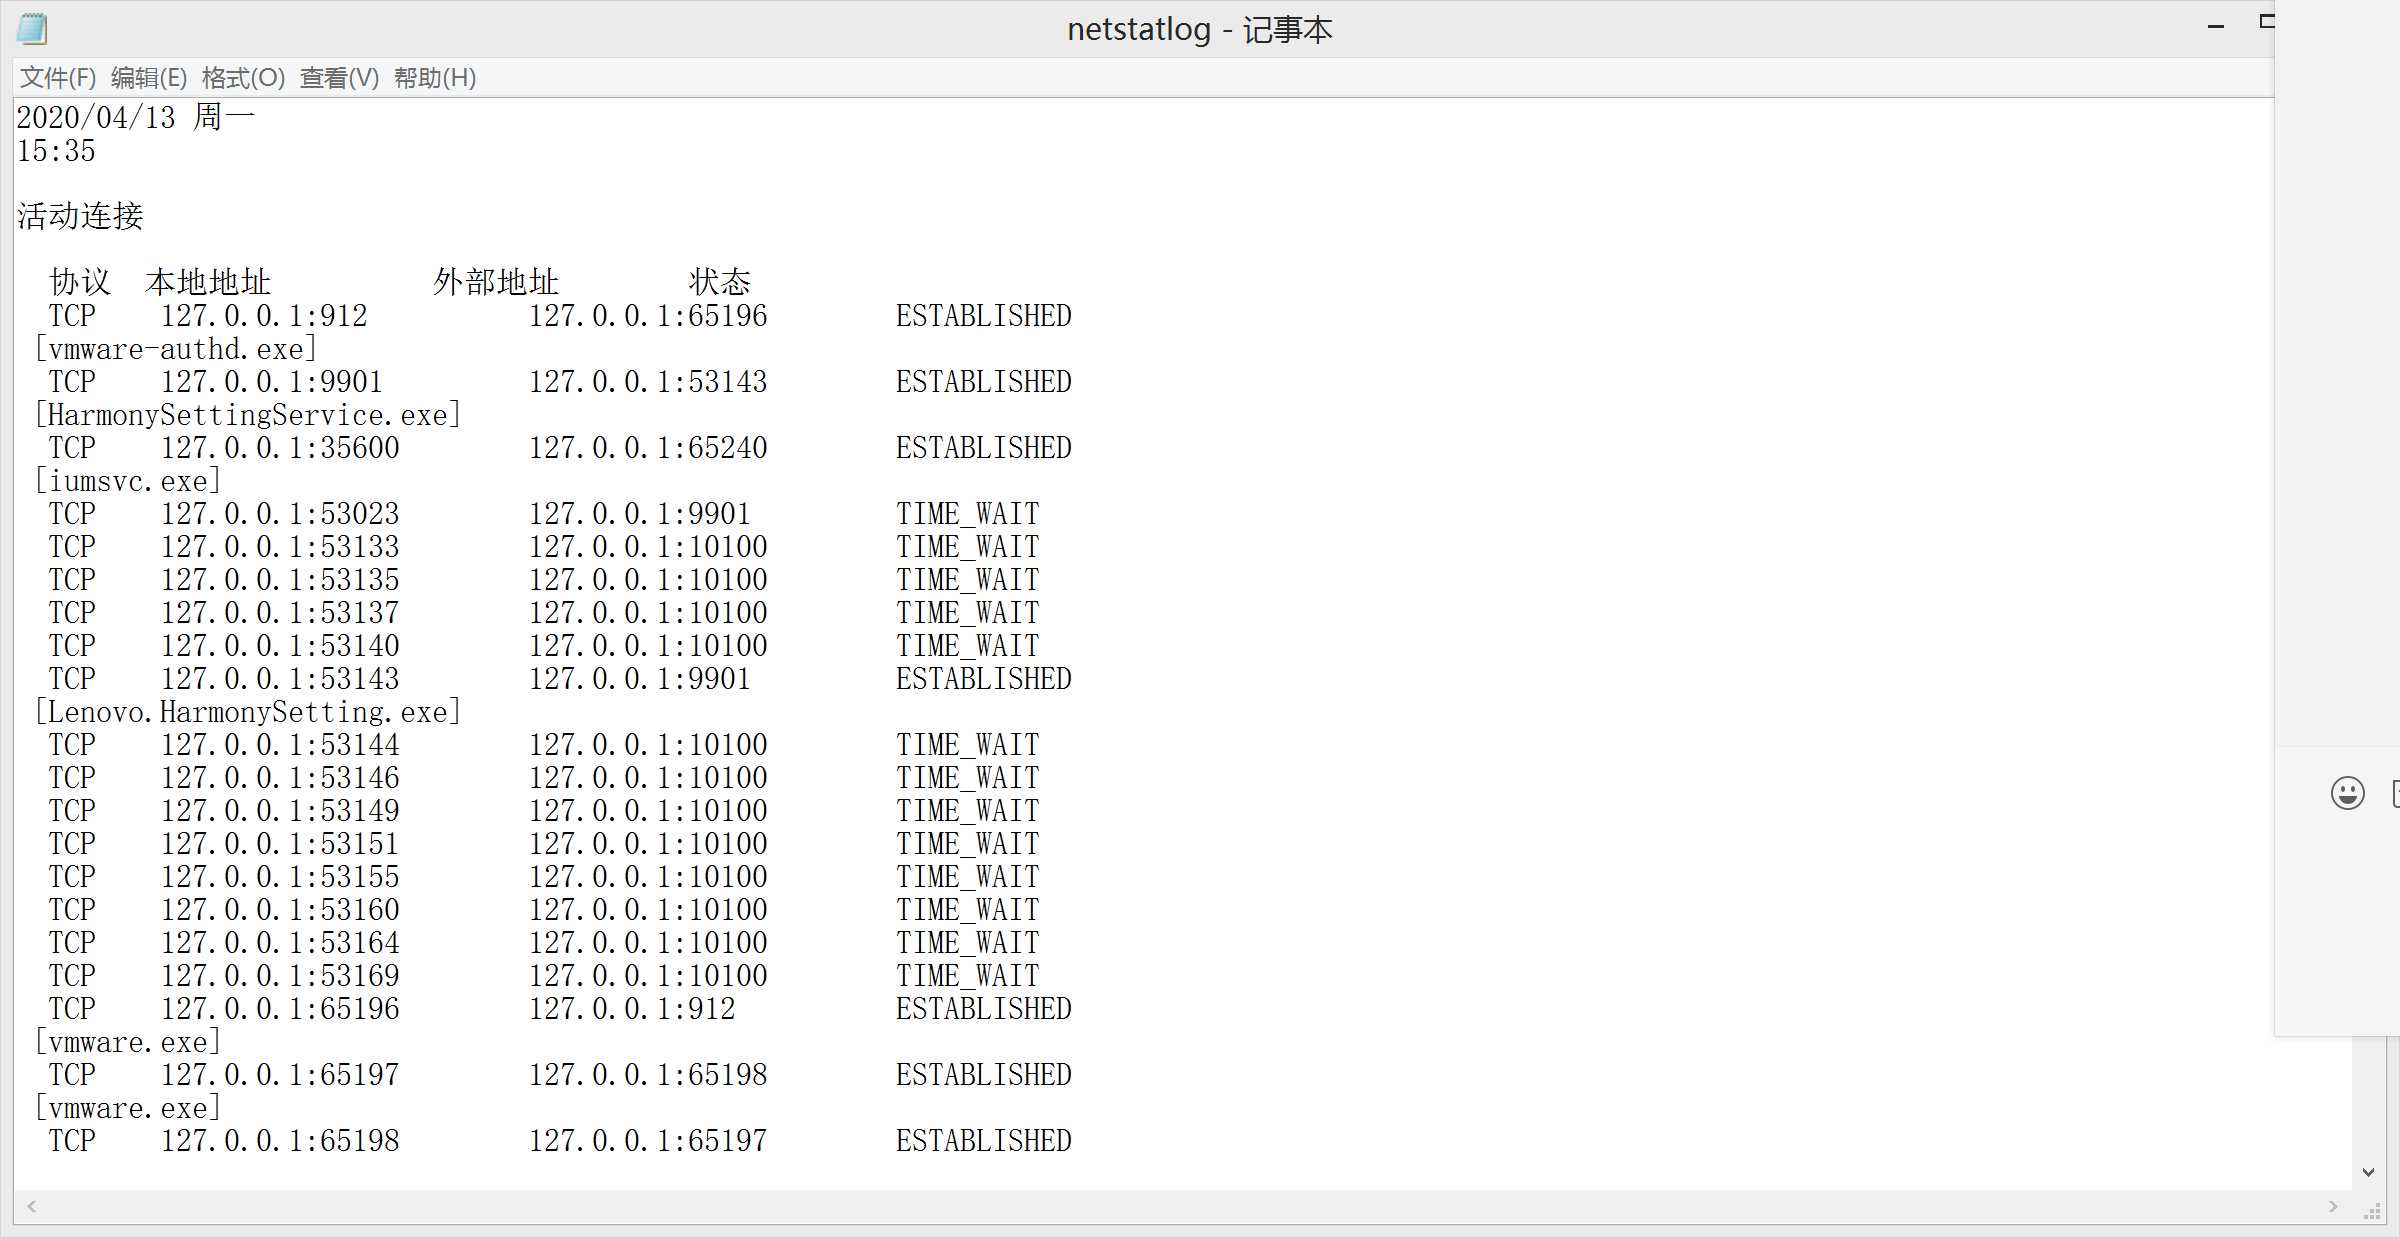Click the heading 活动连接
2400x1238 pixels.
click(x=80, y=216)
